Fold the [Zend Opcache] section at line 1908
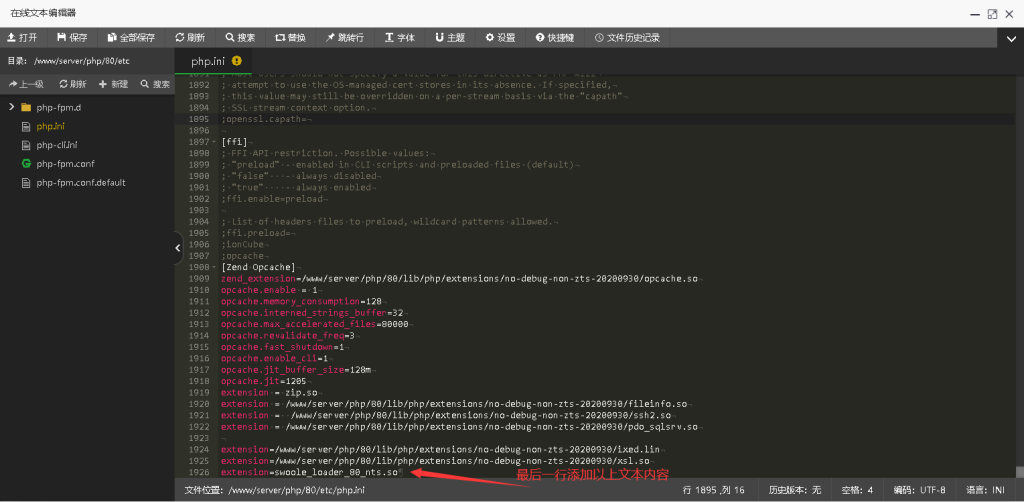 click(x=216, y=268)
